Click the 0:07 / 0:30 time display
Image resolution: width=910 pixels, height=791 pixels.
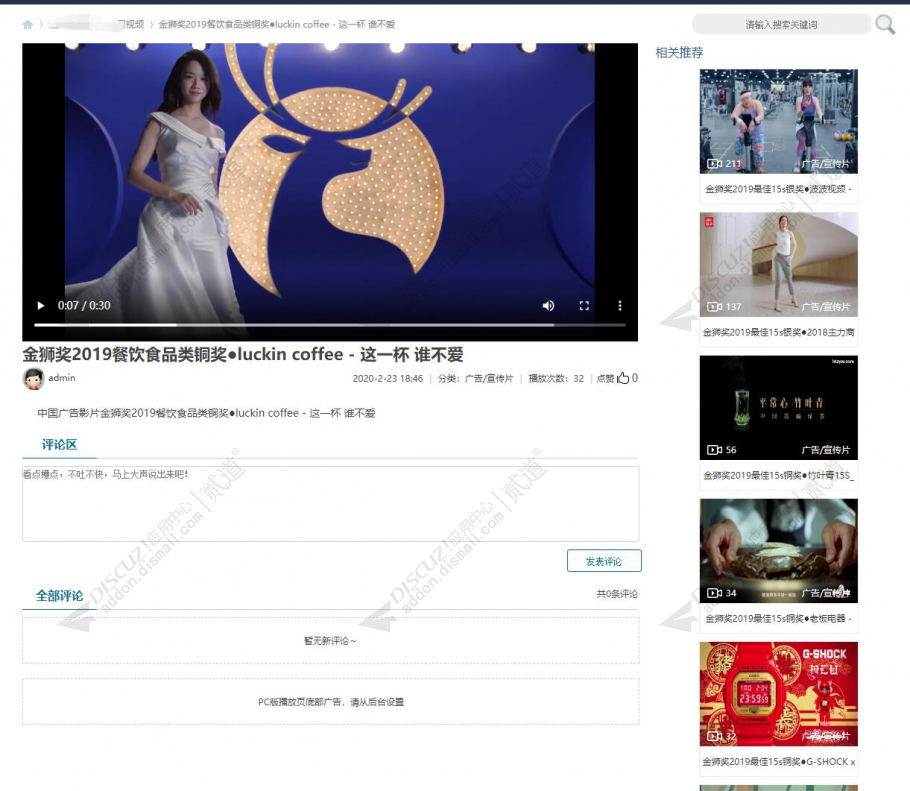[84, 305]
